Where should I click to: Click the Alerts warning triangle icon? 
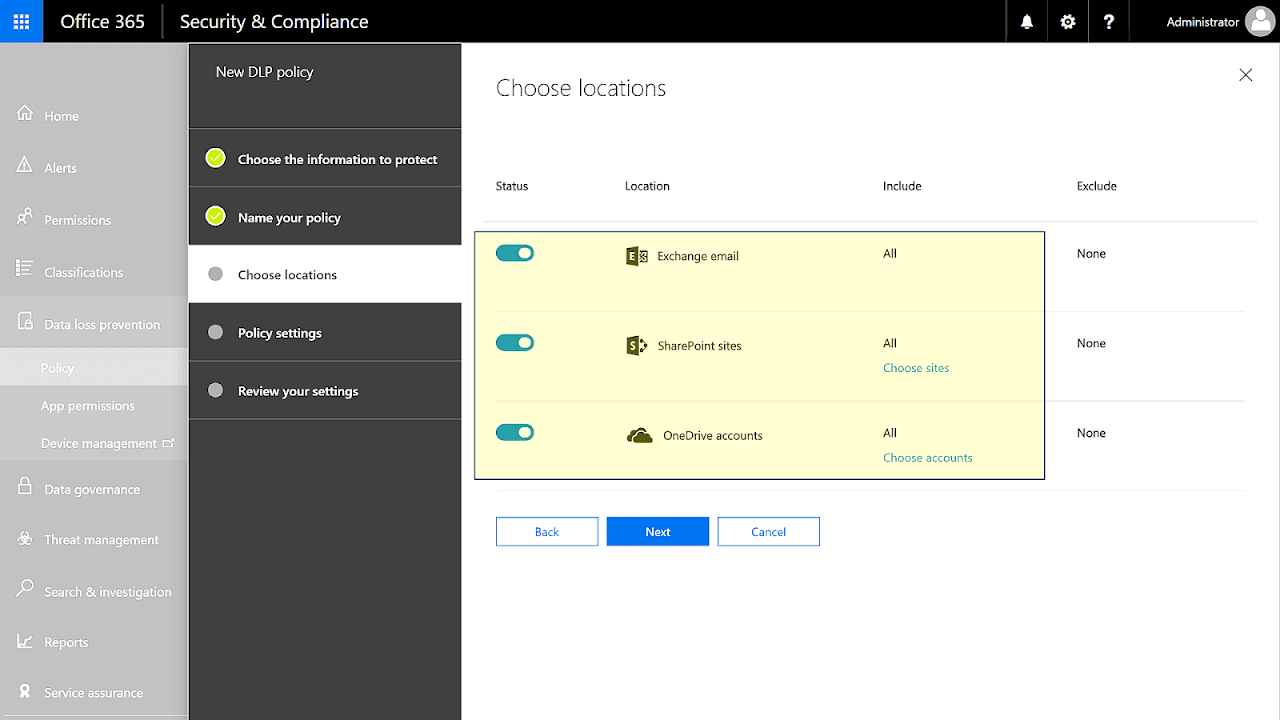tap(25, 166)
